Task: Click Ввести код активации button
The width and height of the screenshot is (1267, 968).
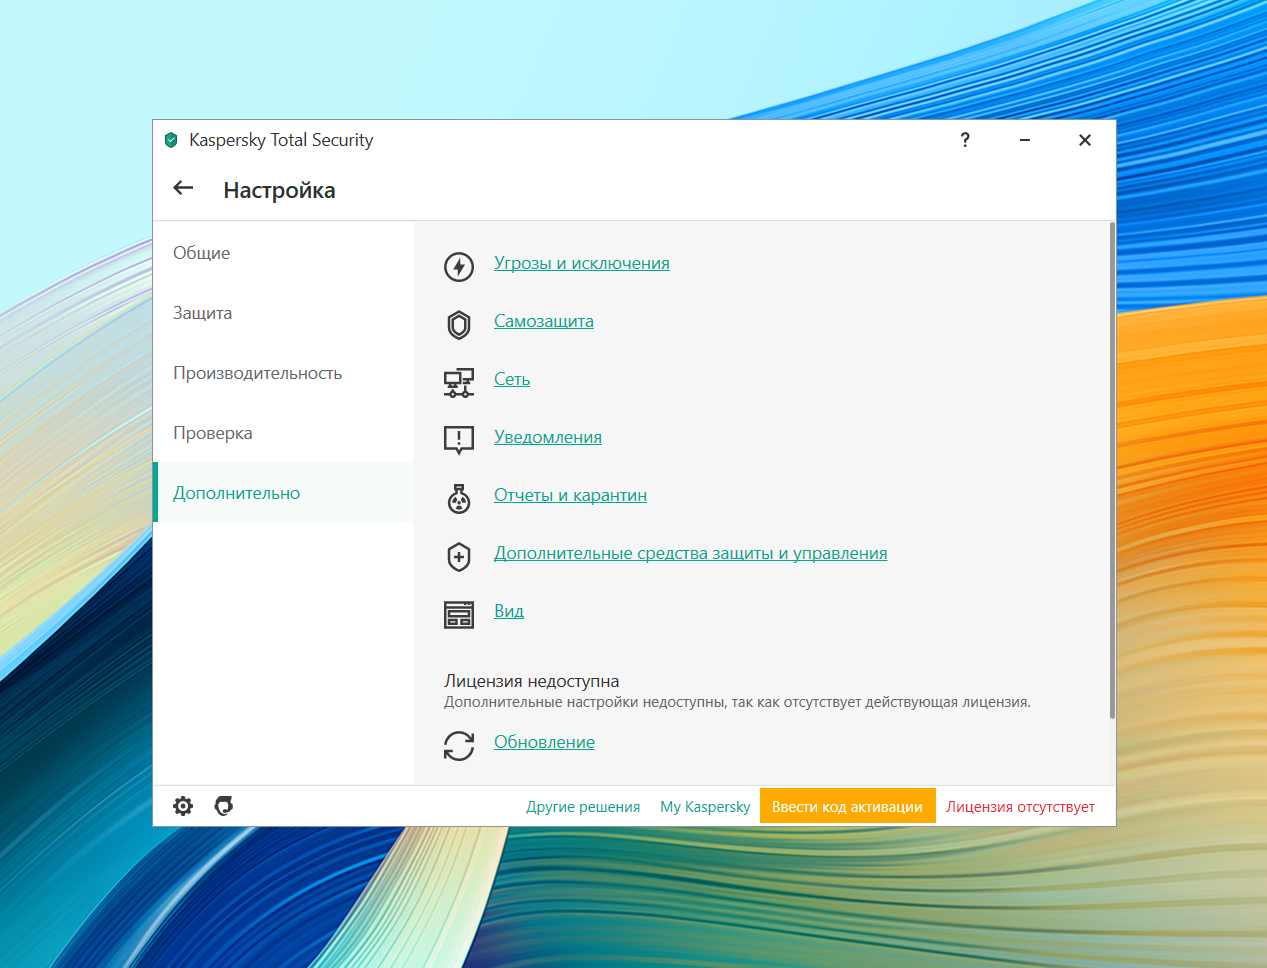Action: point(847,806)
